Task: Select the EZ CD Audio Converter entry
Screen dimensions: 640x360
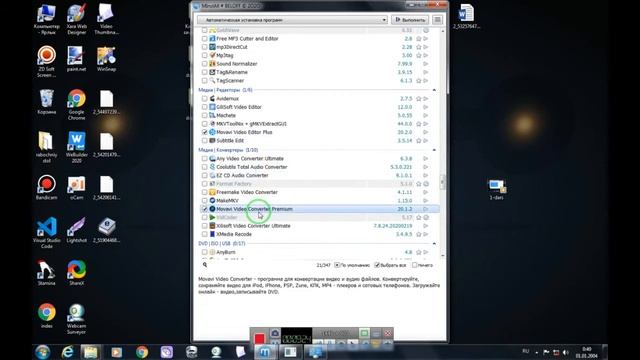Action: click(242, 176)
